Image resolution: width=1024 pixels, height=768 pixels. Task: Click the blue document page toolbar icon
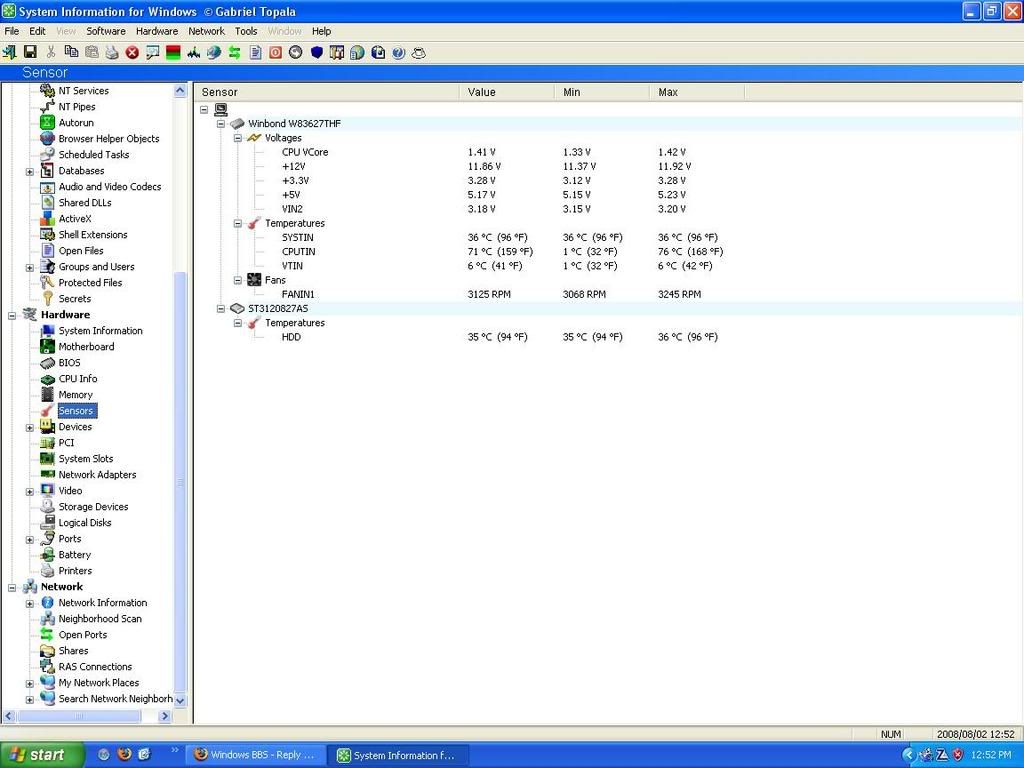pos(255,53)
